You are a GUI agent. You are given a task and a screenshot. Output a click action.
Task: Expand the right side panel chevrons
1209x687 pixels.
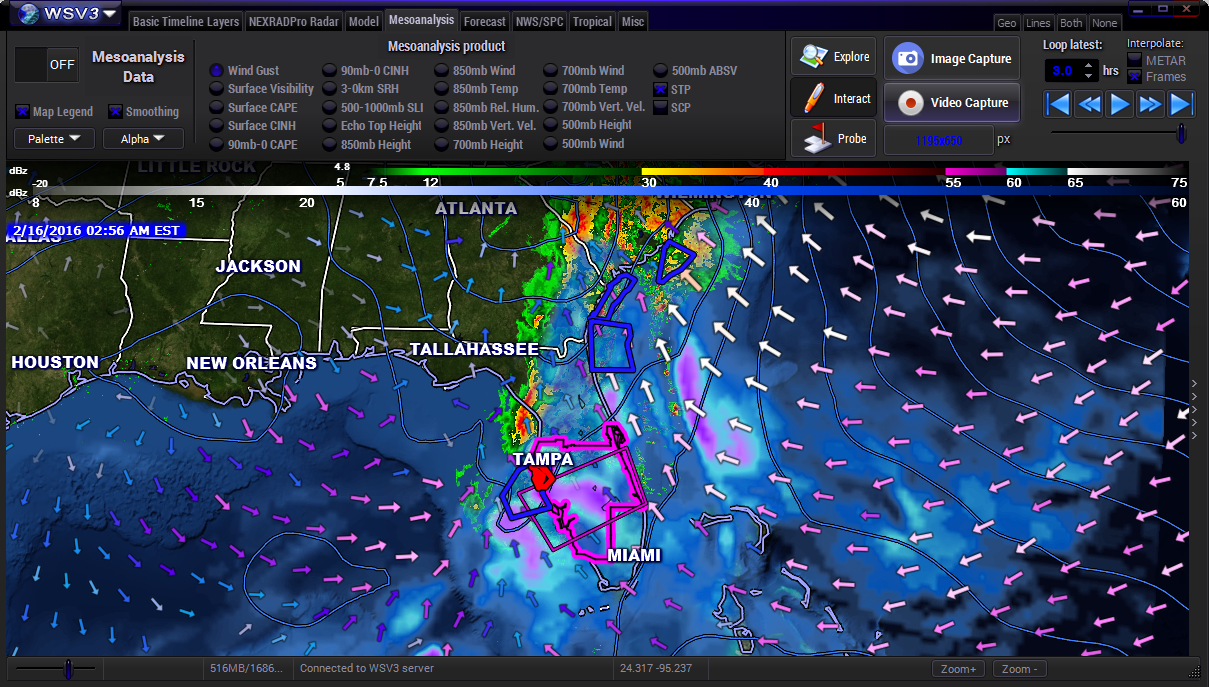pyautogui.click(x=1195, y=410)
